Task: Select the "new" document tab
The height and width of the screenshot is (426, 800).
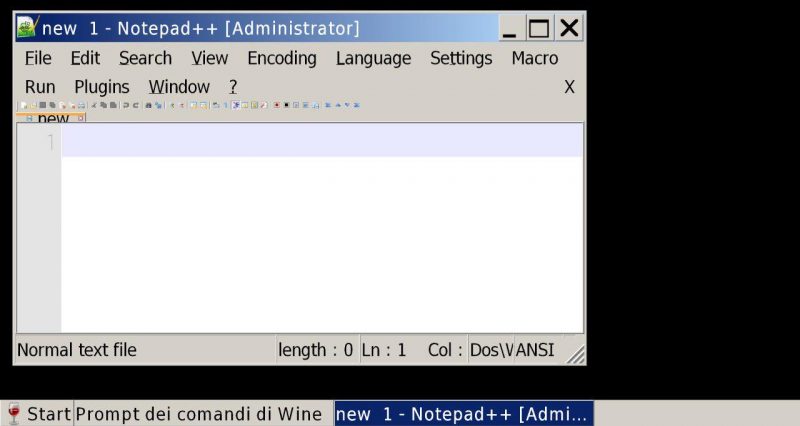Action: (53, 118)
